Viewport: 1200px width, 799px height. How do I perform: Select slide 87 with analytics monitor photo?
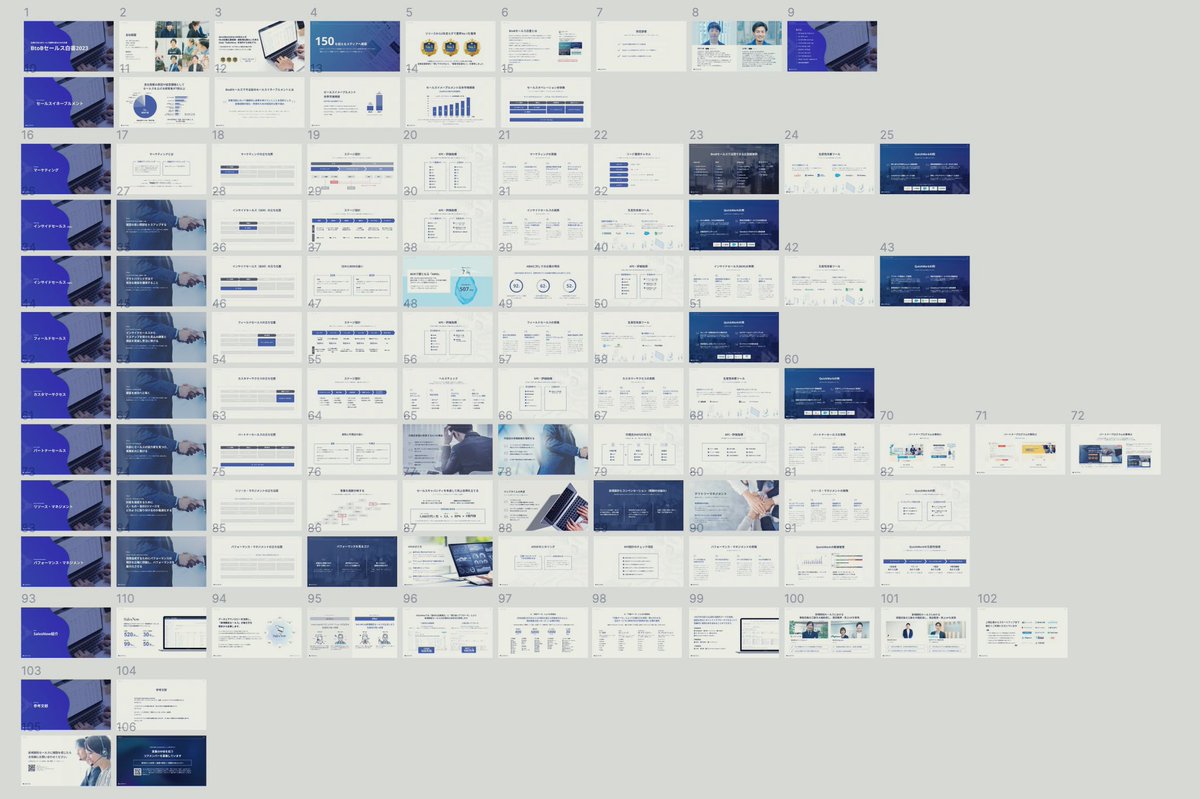coord(449,561)
